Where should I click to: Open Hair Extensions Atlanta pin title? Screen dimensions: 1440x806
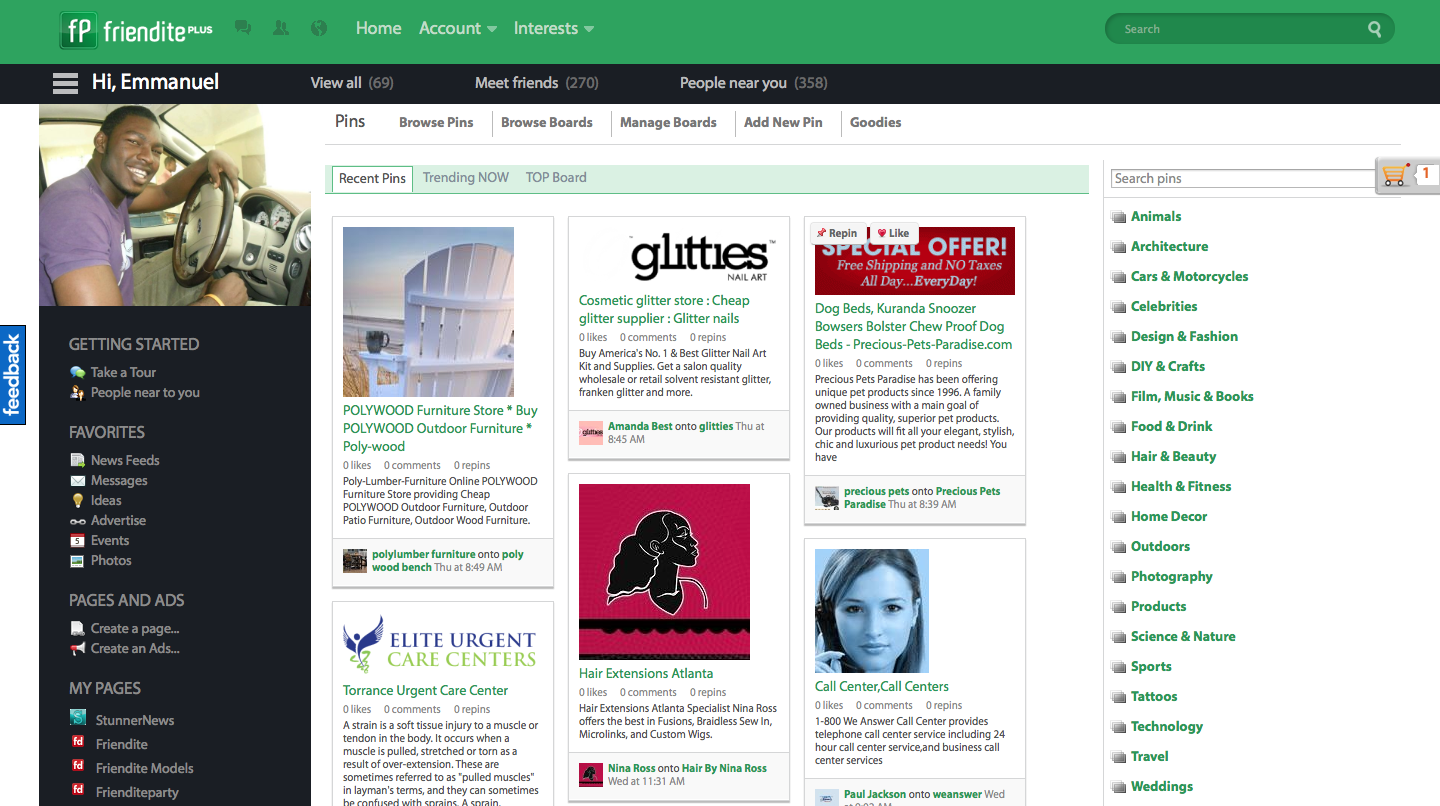[646, 673]
